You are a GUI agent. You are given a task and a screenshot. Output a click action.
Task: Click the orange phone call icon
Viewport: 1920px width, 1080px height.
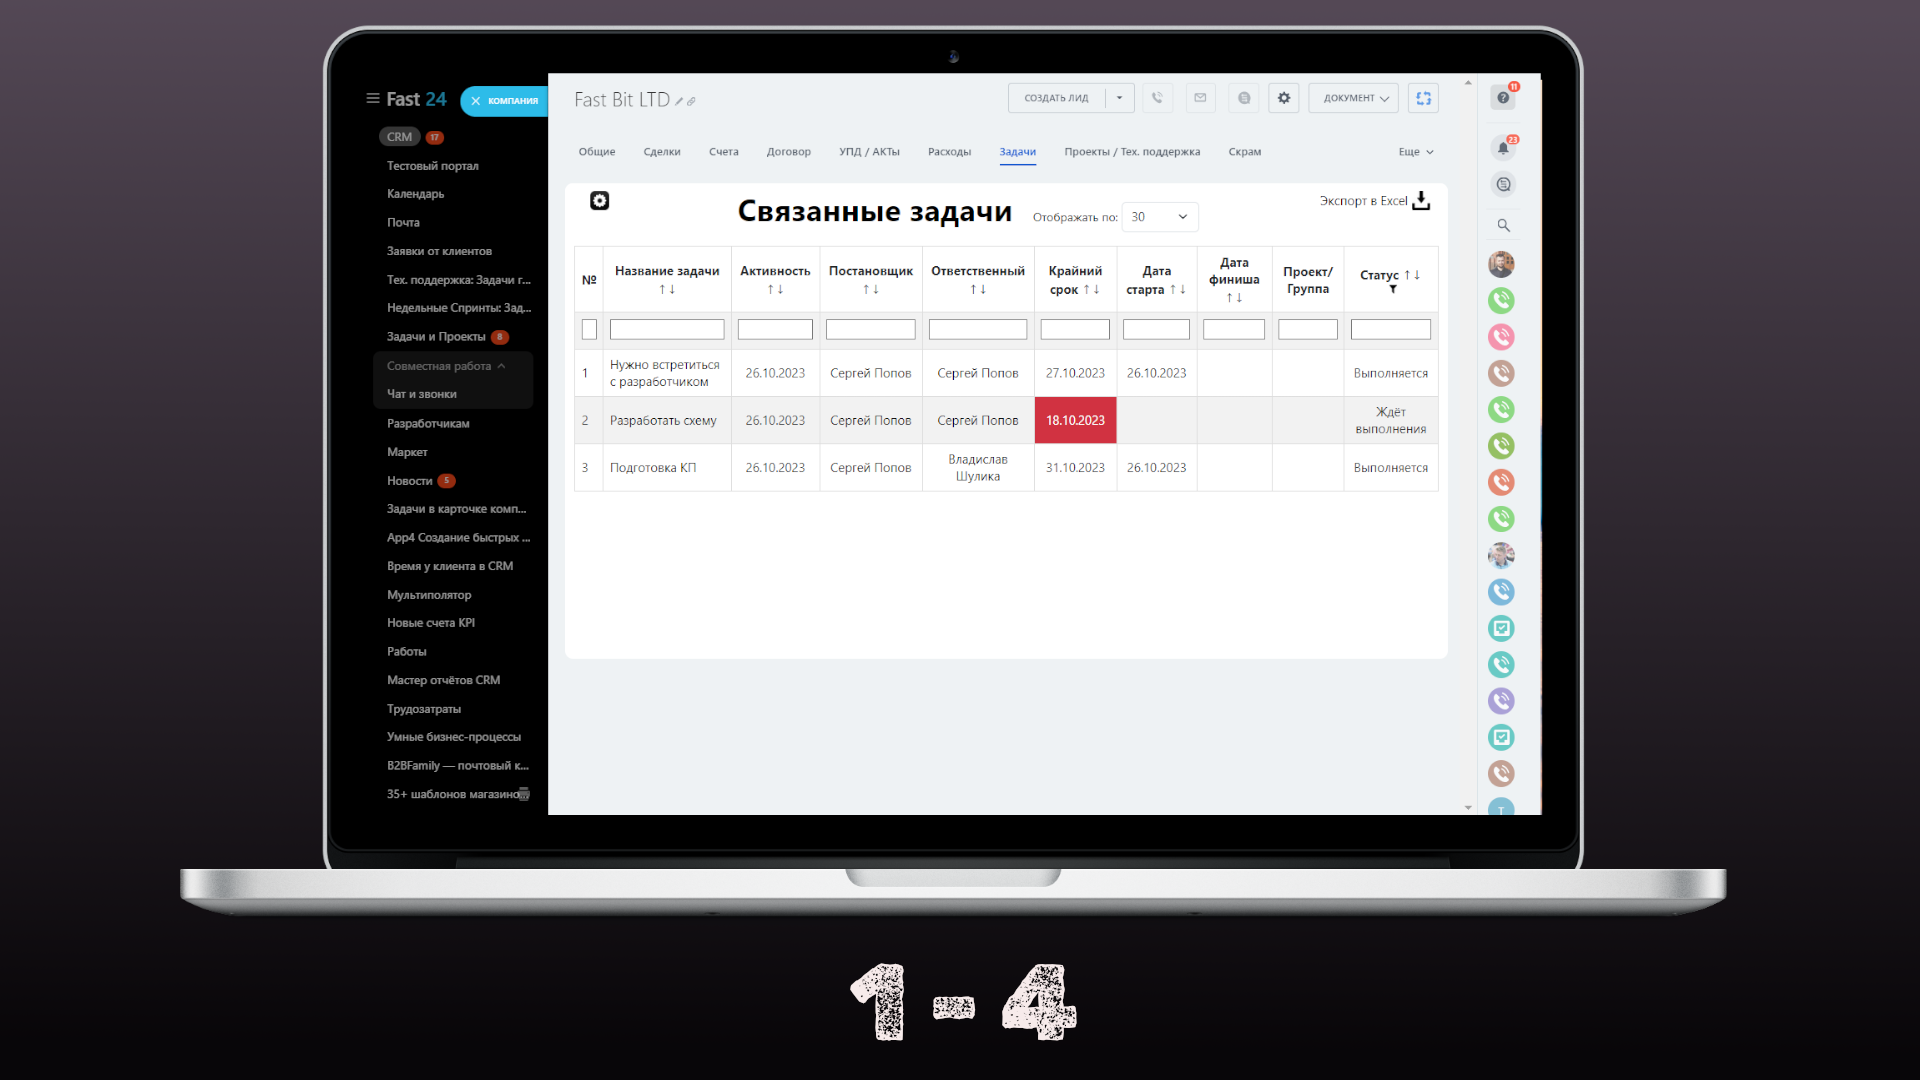(x=1501, y=482)
